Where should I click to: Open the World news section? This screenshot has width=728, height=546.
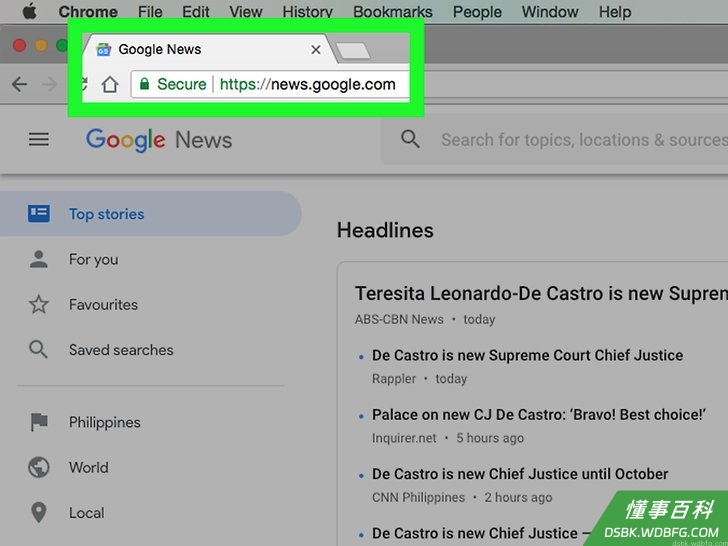pos(89,467)
